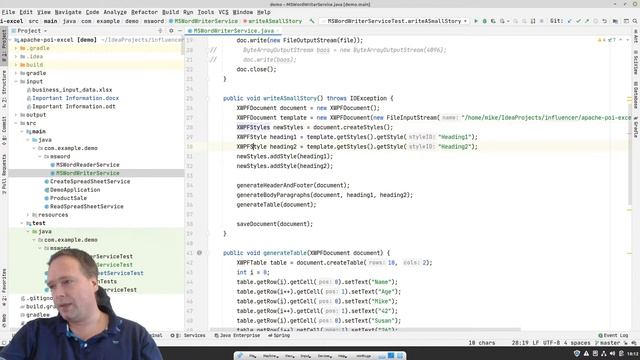This screenshot has width=640, height=360.
Task: Collapse the main folder
Action: [22, 131]
